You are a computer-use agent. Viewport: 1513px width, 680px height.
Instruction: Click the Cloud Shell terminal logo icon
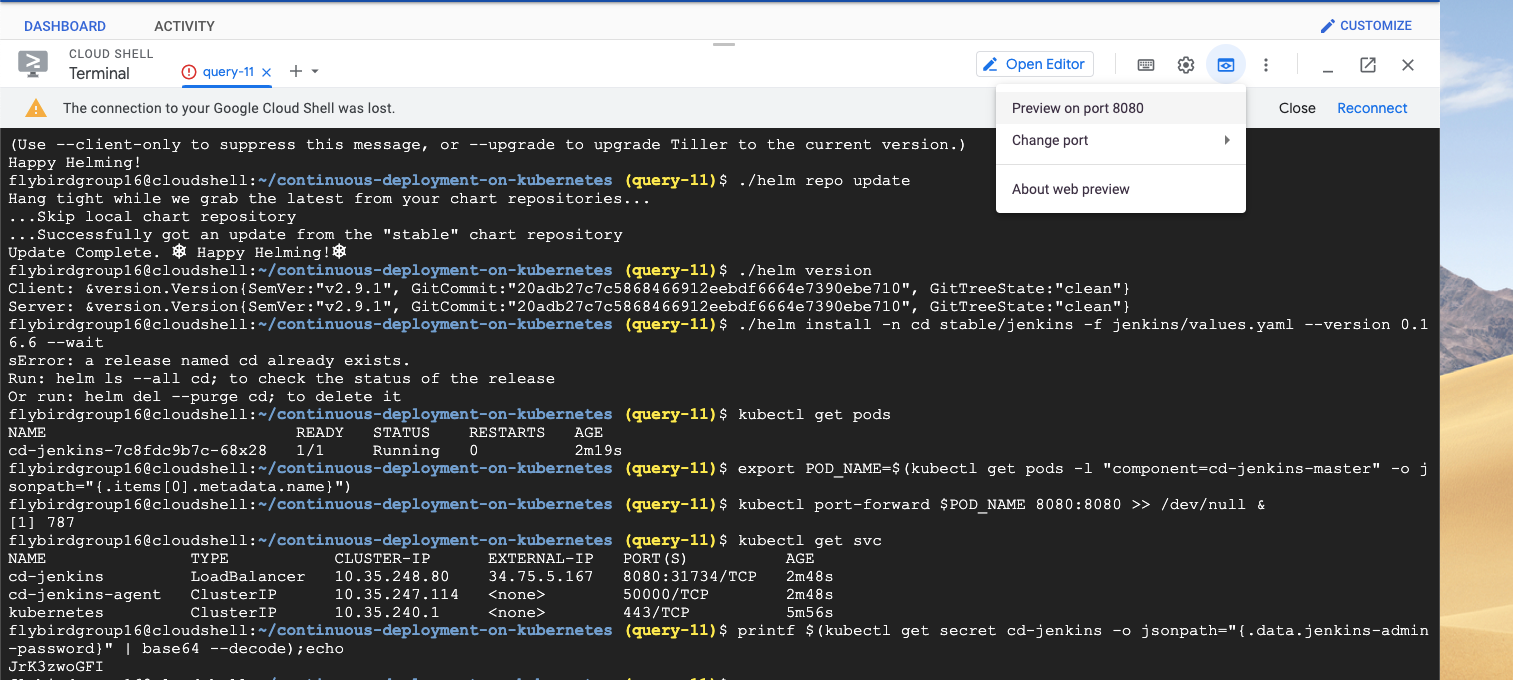pos(33,64)
